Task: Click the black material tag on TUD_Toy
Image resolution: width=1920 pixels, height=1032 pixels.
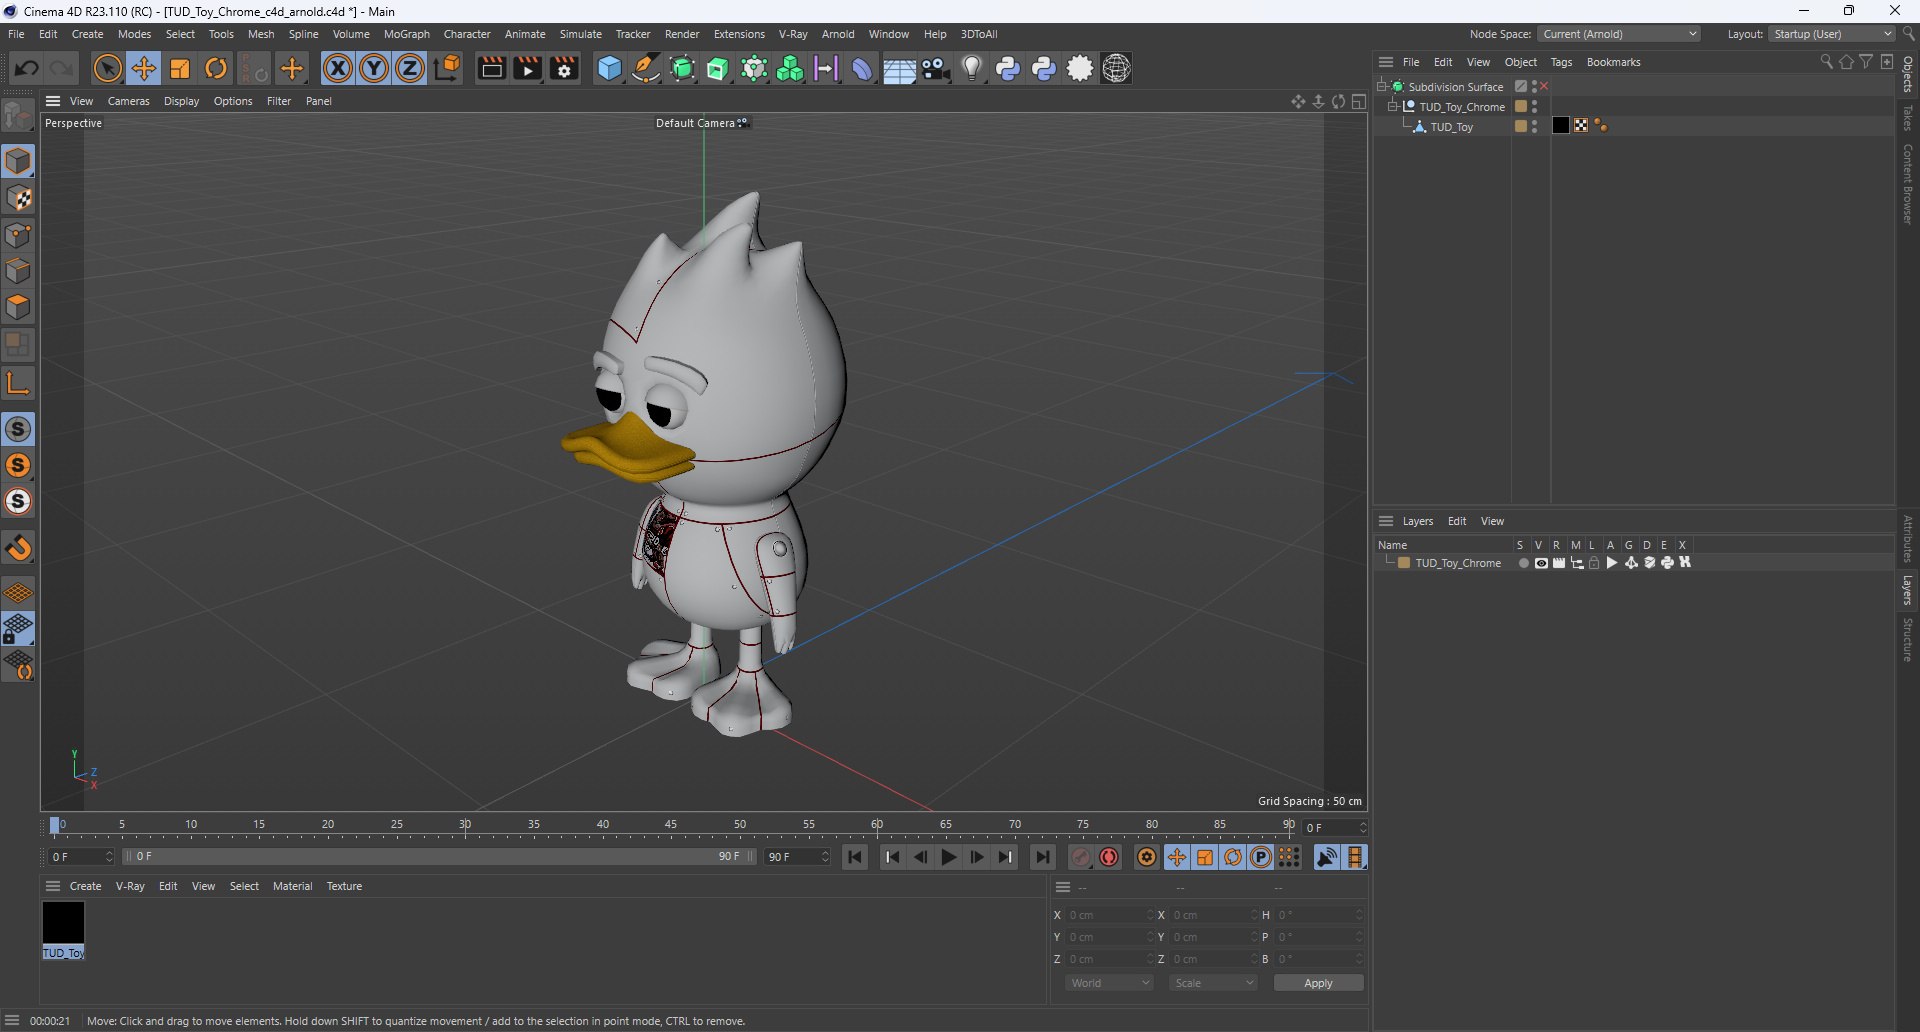Action: [1561, 126]
